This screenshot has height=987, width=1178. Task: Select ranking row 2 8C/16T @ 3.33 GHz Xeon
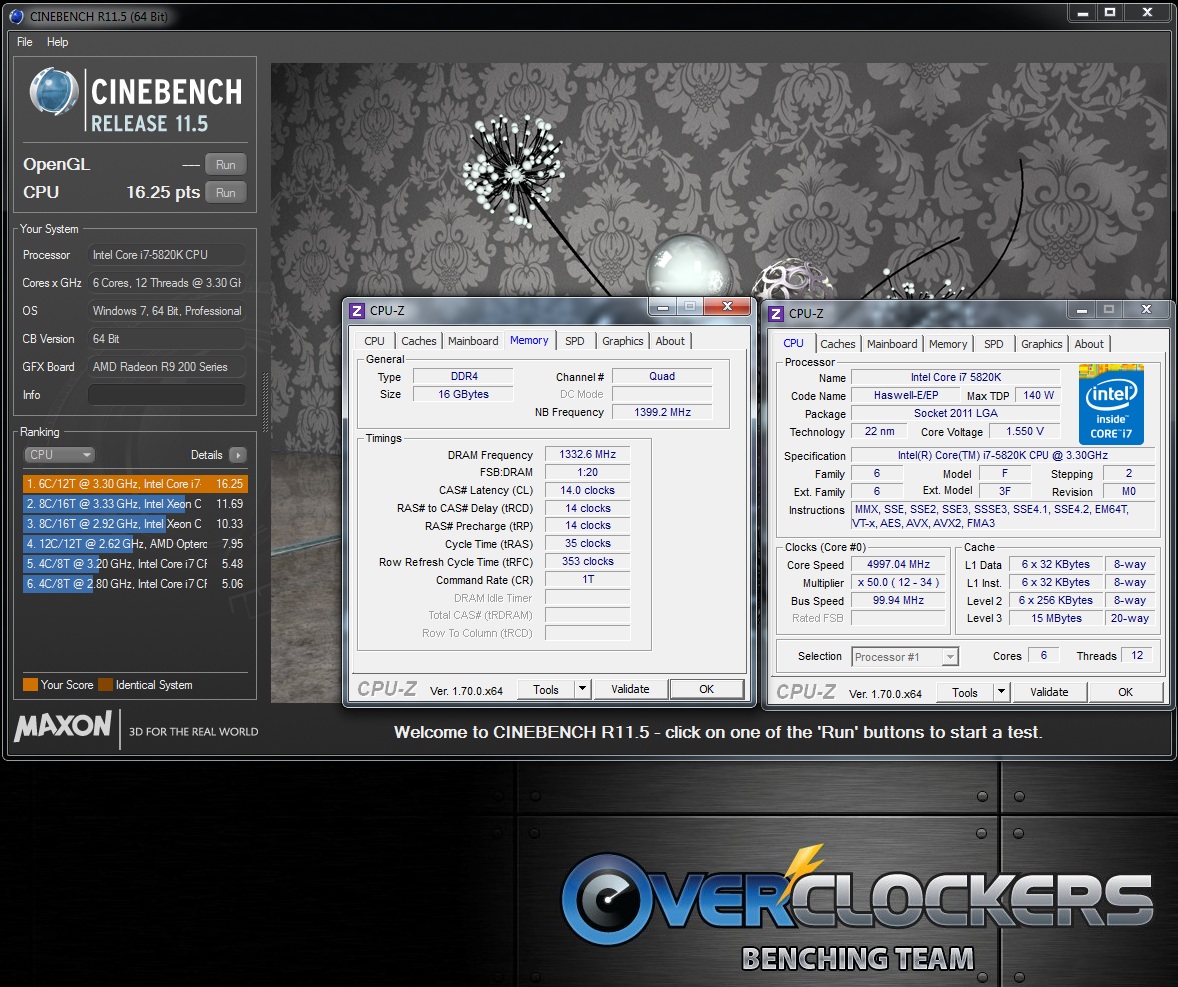pyautogui.click(x=135, y=504)
